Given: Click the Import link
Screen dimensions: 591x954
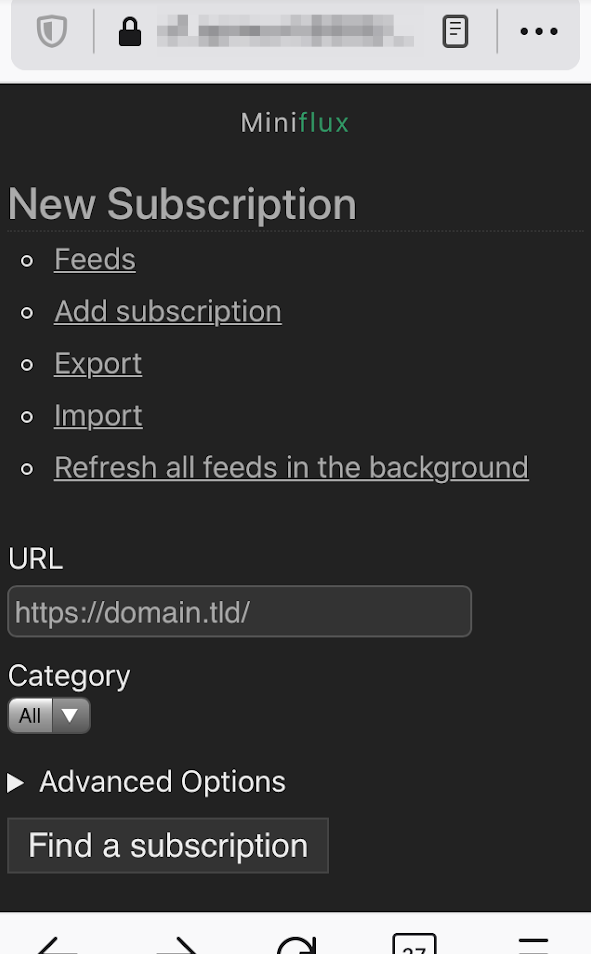Looking at the screenshot, I should [98, 415].
